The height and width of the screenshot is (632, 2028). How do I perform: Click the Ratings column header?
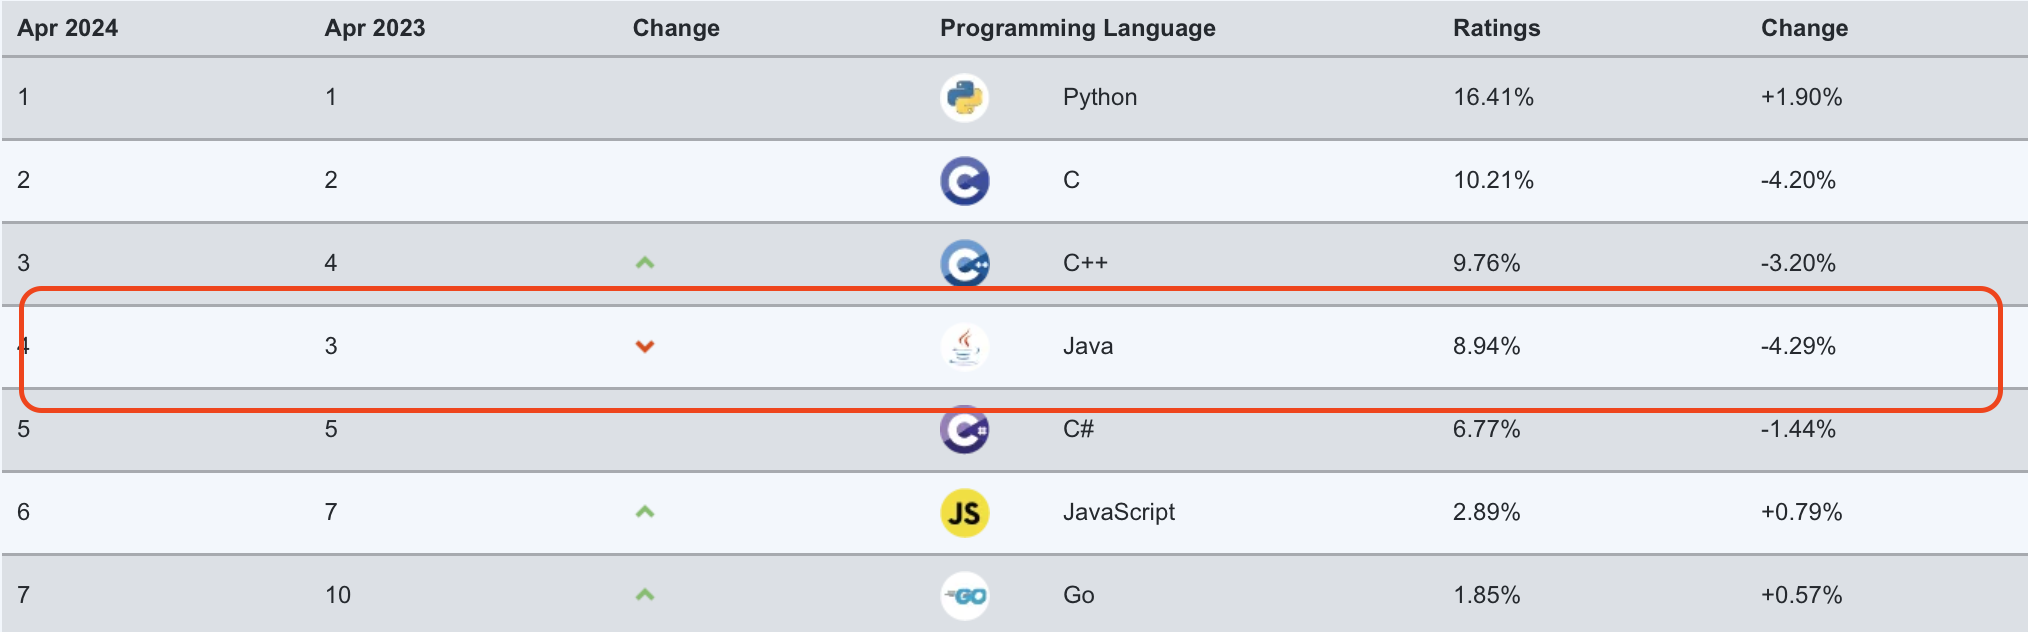coord(1496,28)
